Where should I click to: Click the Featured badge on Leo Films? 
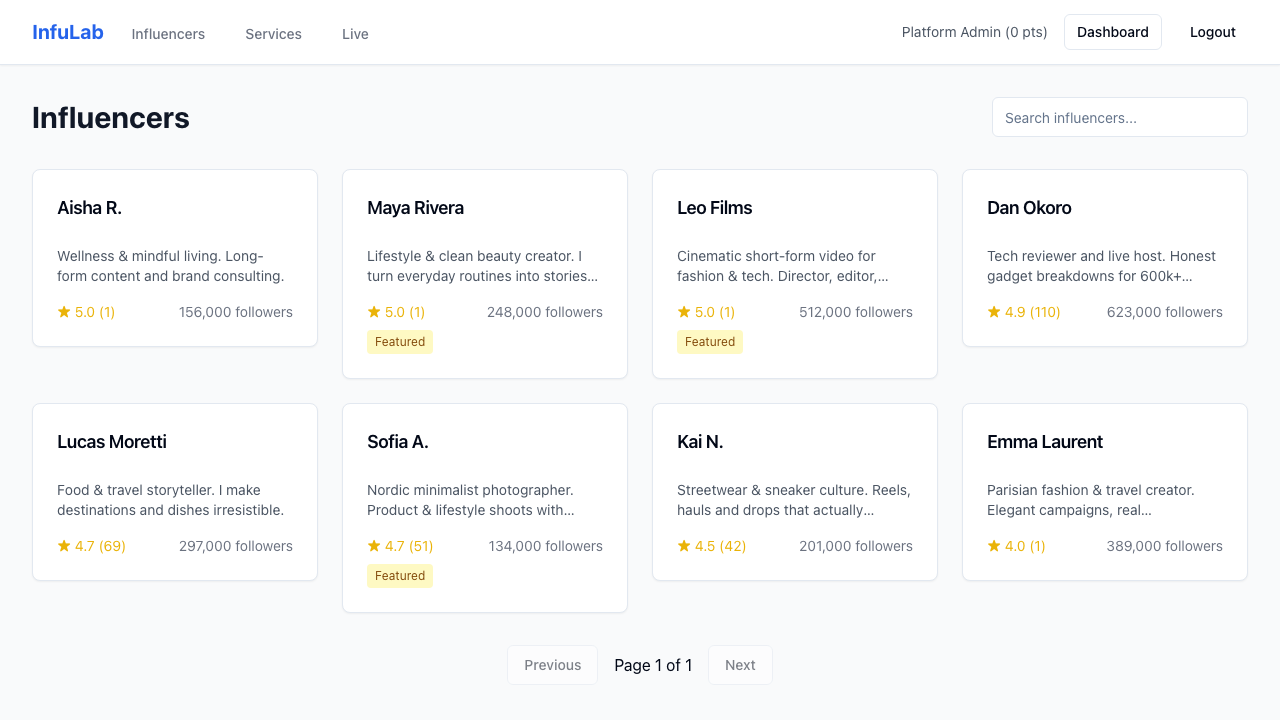pyautogui.click(x=710, y=342)
